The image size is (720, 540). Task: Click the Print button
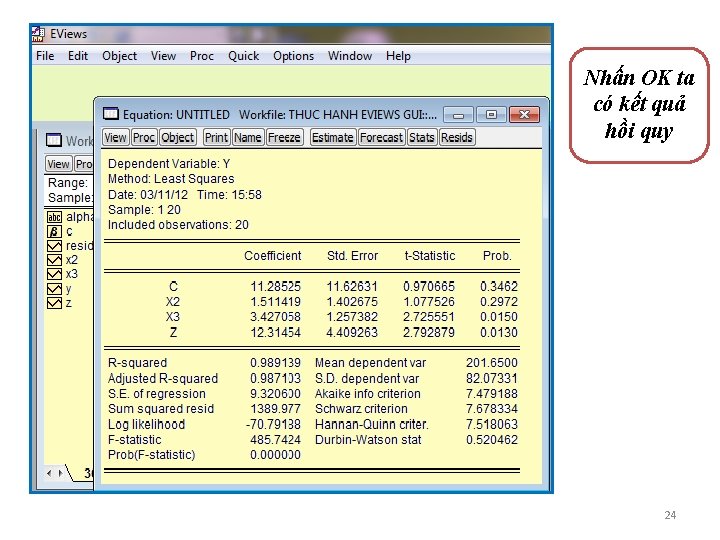(216, 137)
